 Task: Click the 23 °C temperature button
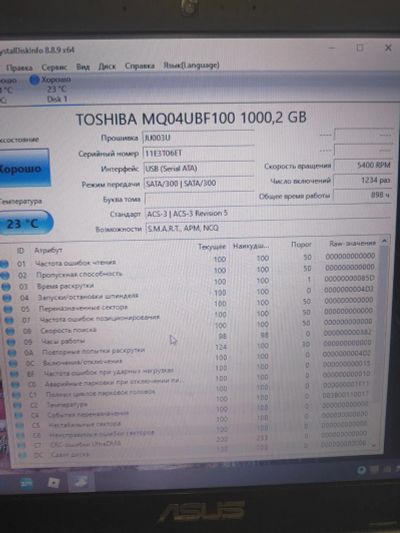26,224
